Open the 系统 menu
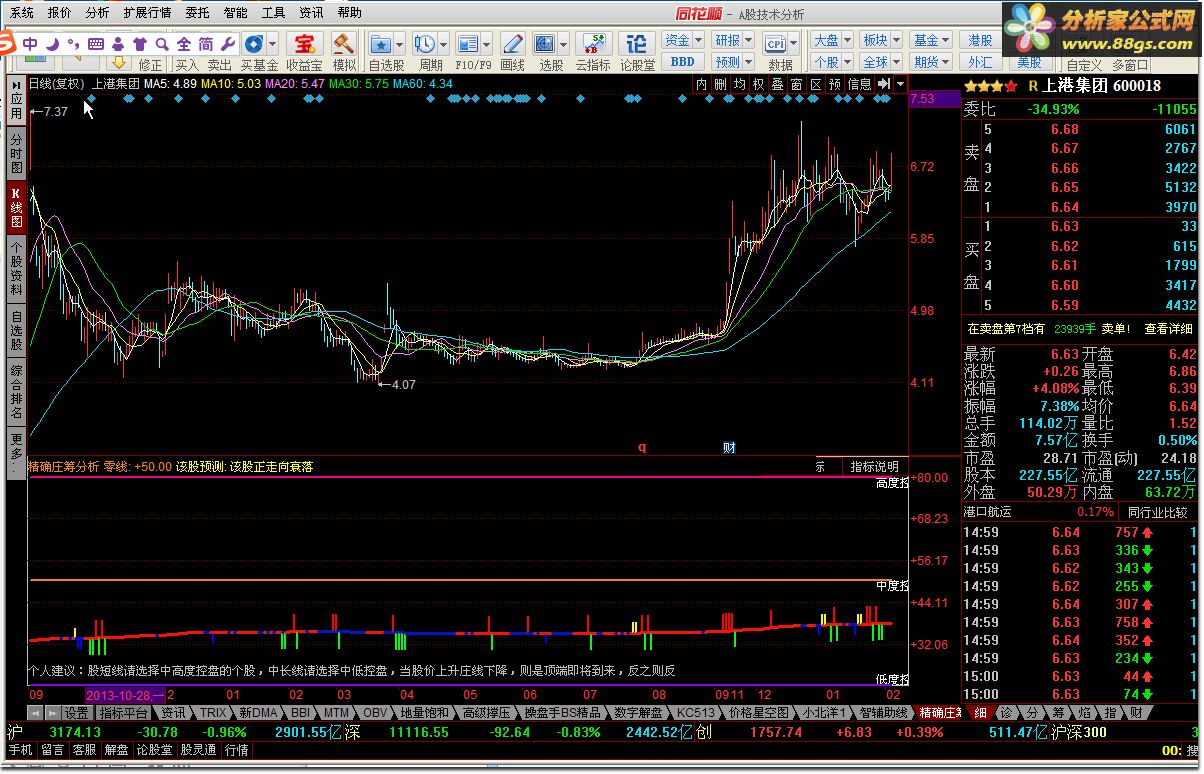Image resolution: width=1204 pixels, height=774 pixels. (21, 13)
